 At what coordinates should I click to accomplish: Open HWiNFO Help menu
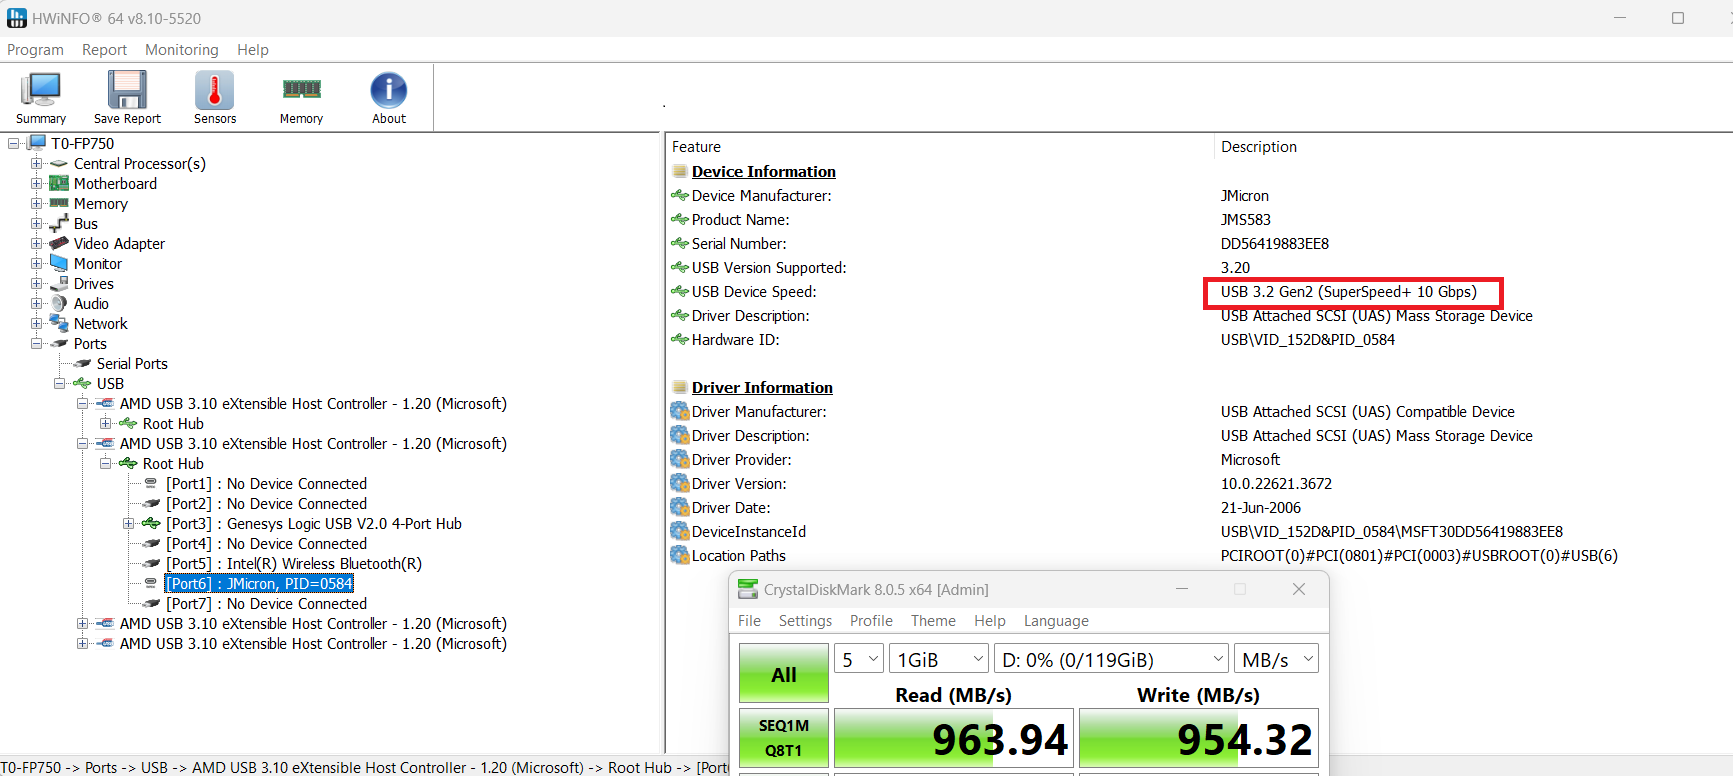252,50
